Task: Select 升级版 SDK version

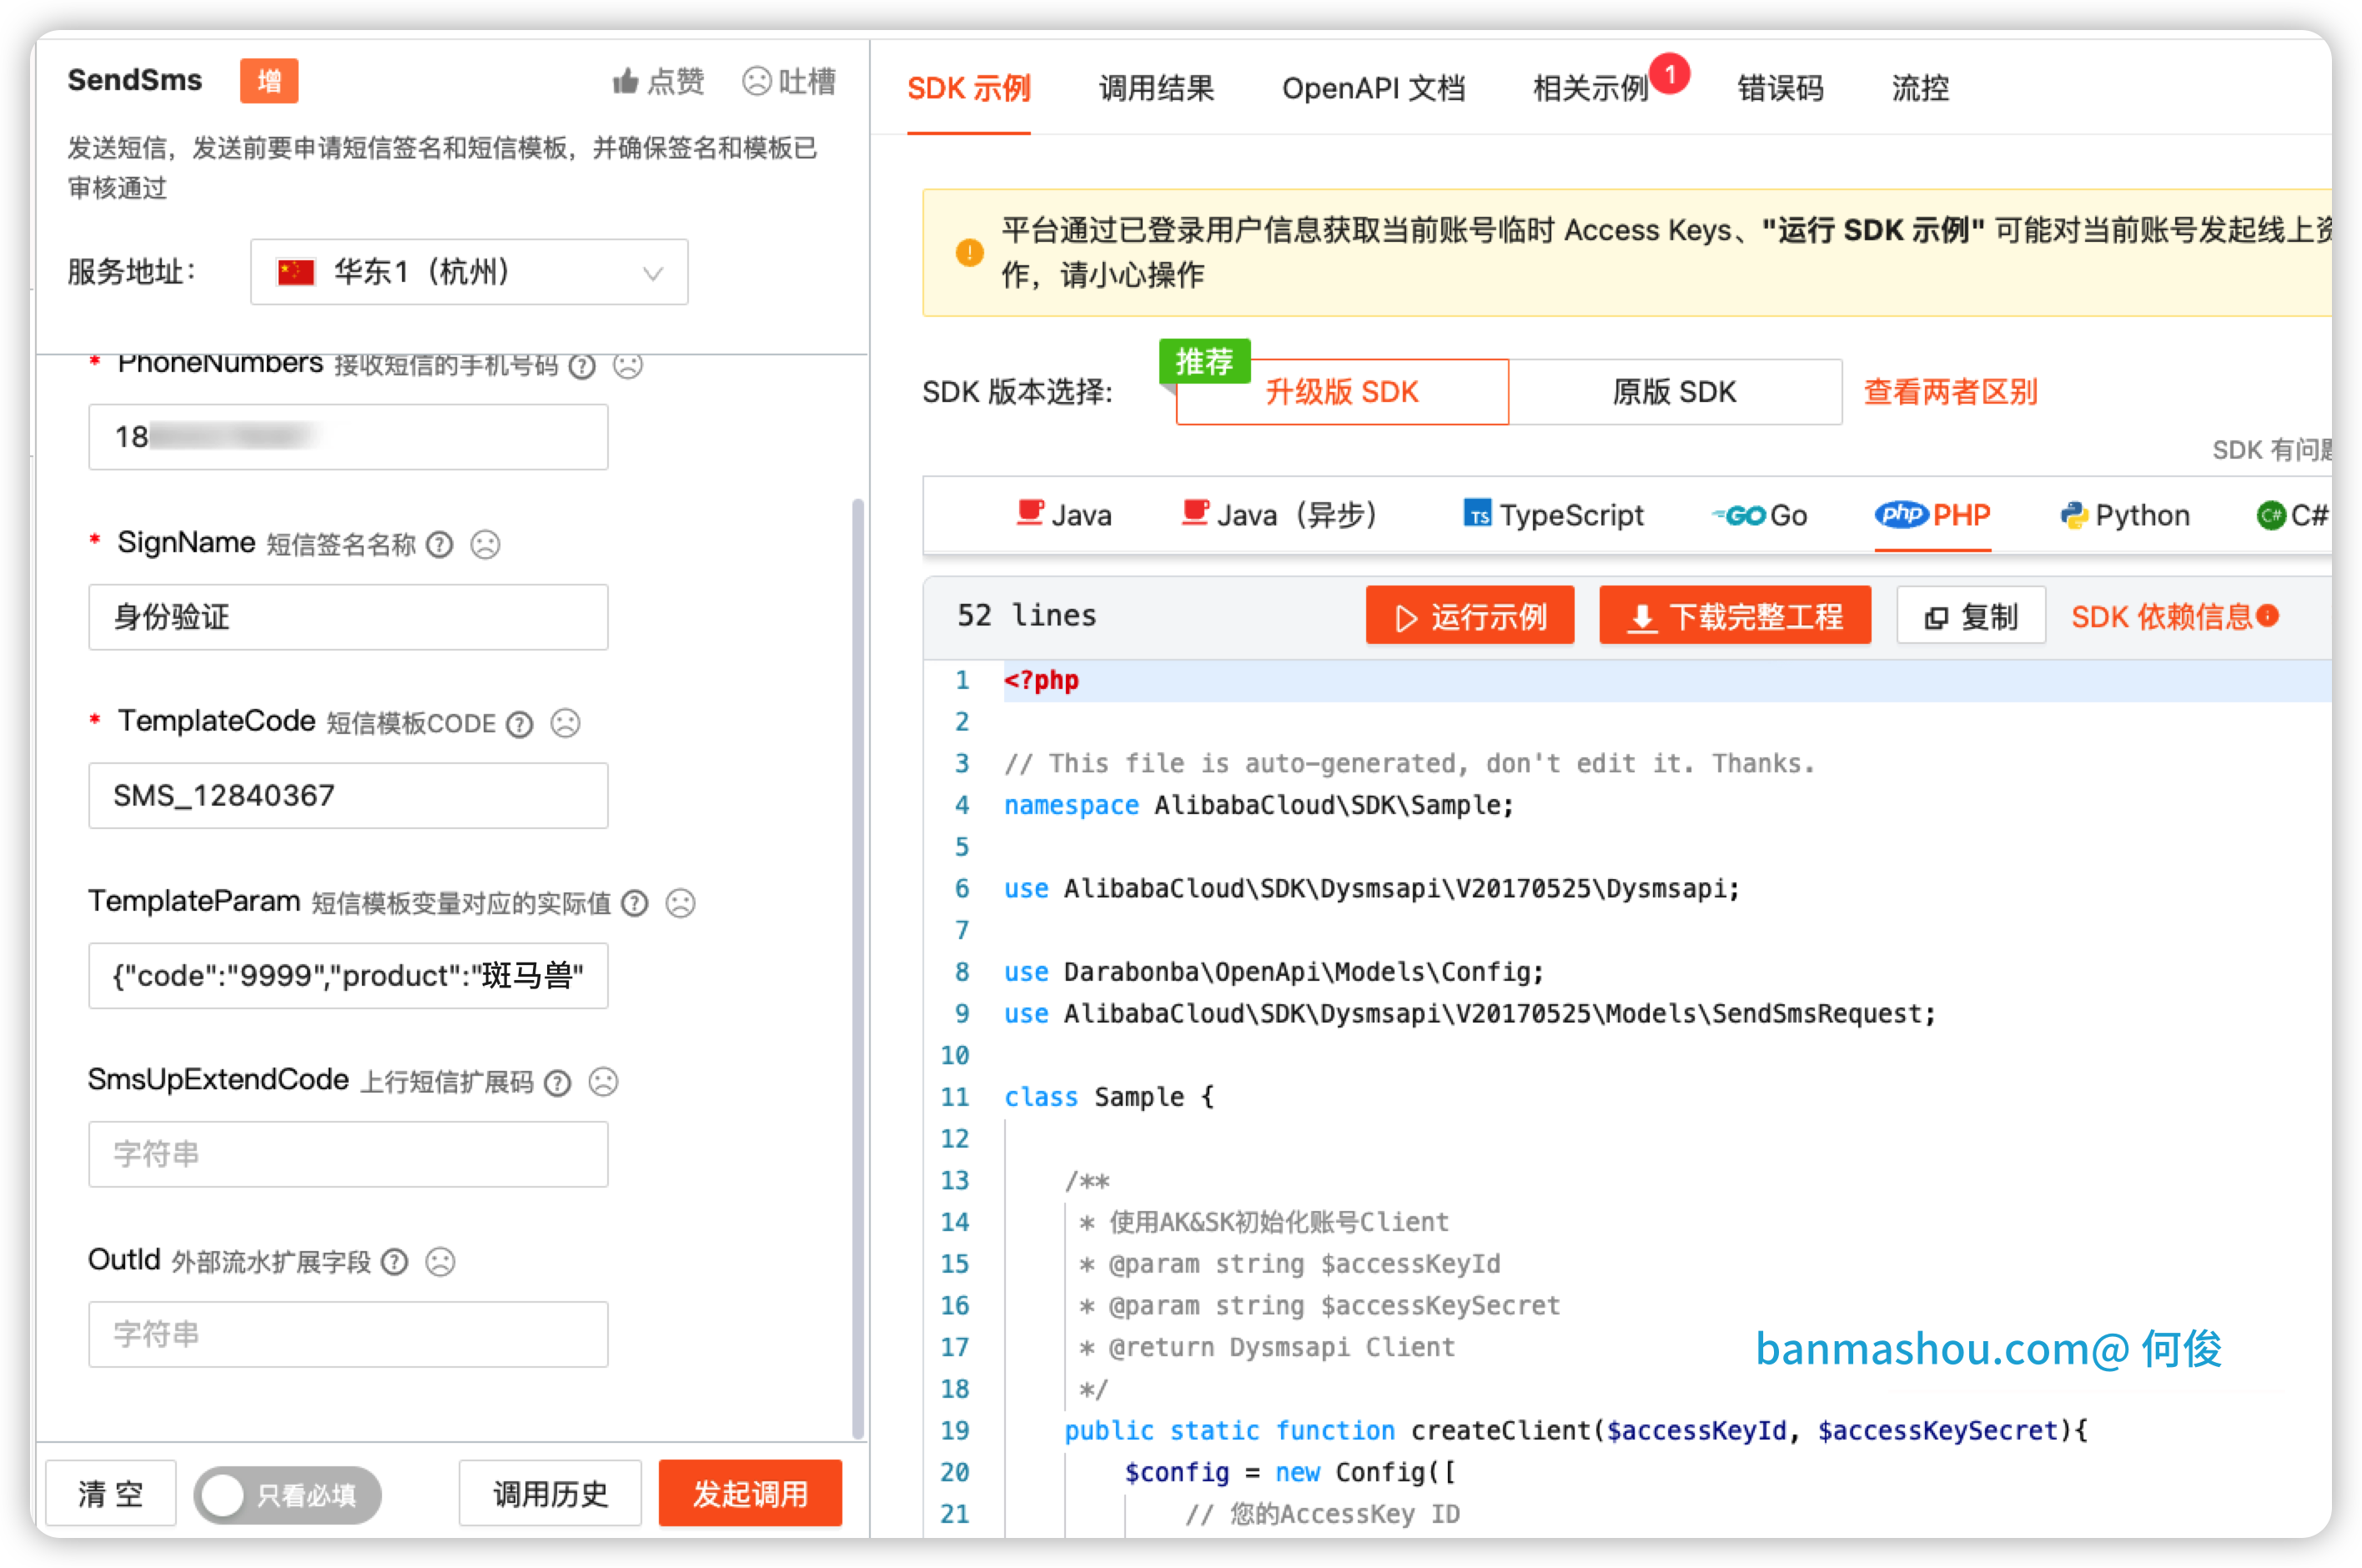Action: tap(1342, 392)
